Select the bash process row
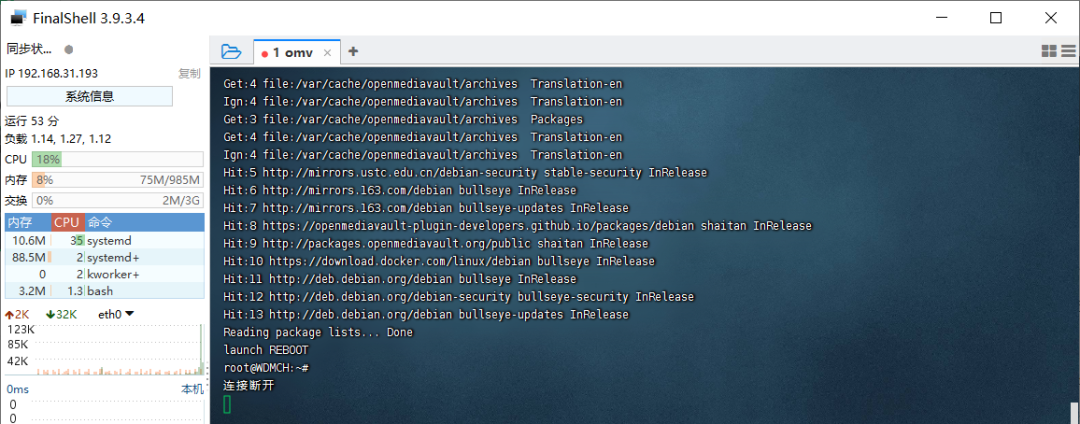 pos(105,291)
